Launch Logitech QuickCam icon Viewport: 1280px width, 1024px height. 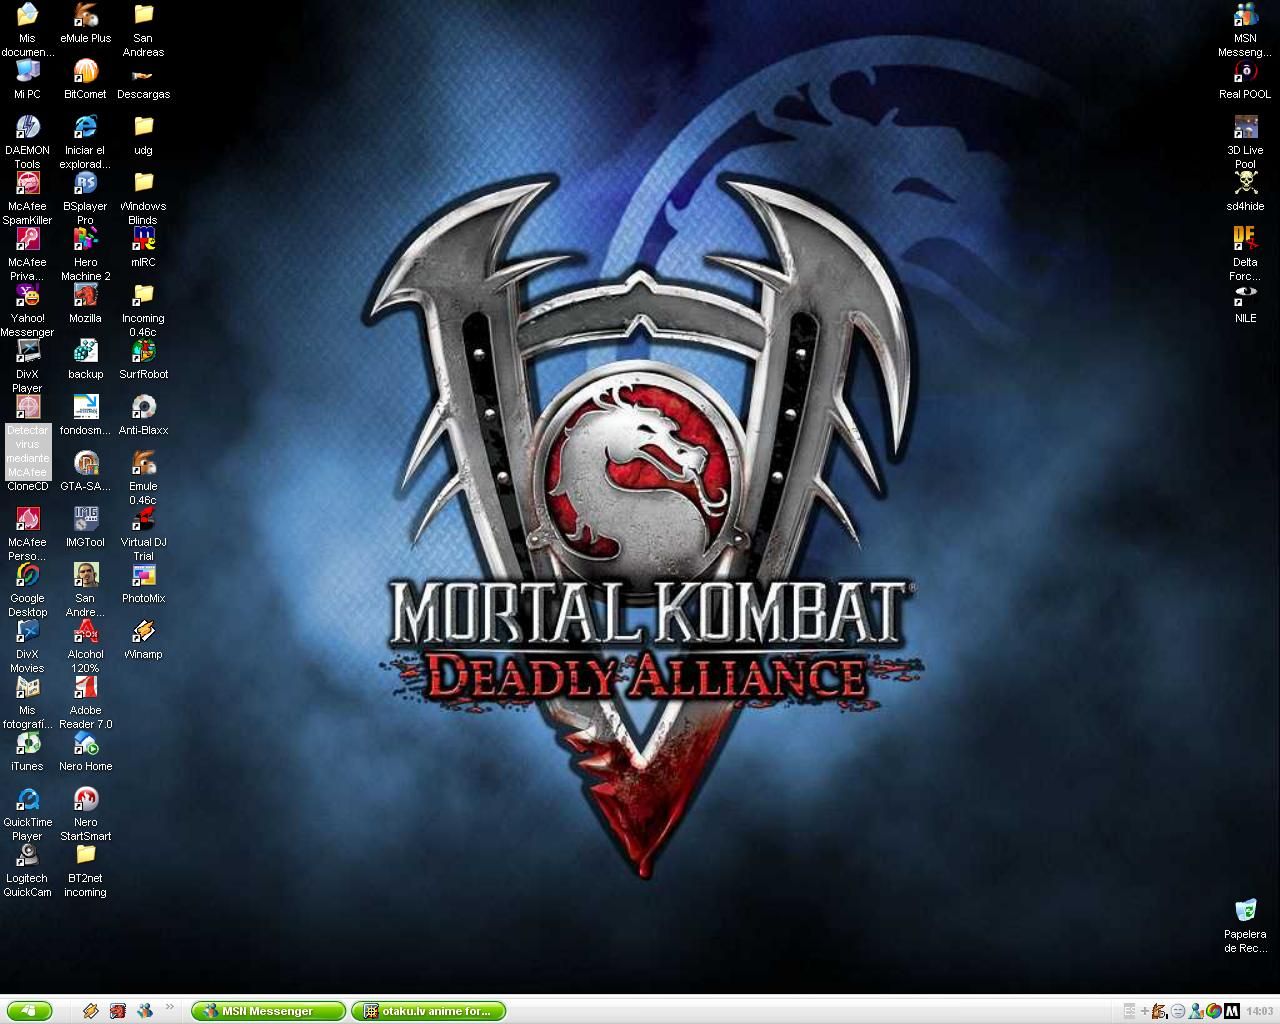click(27, 855)
